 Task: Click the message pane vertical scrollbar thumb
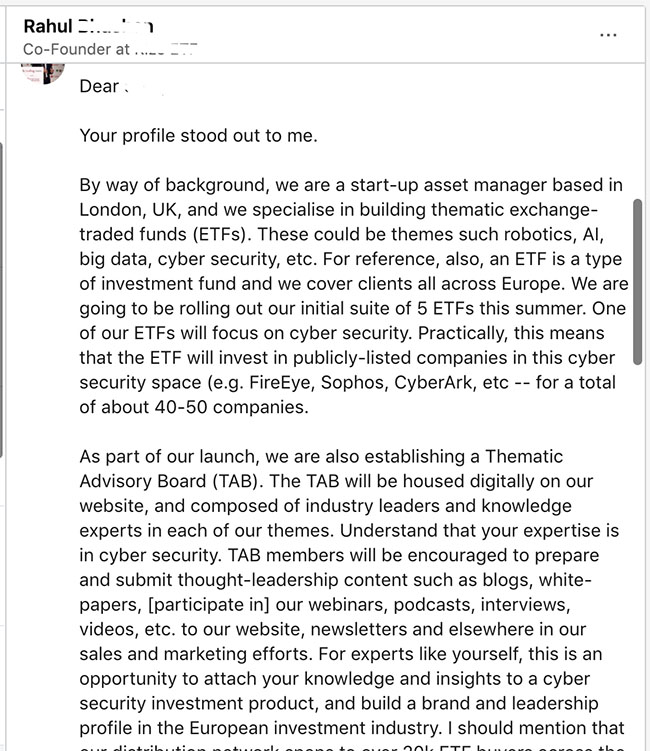[x=638, y=280]
